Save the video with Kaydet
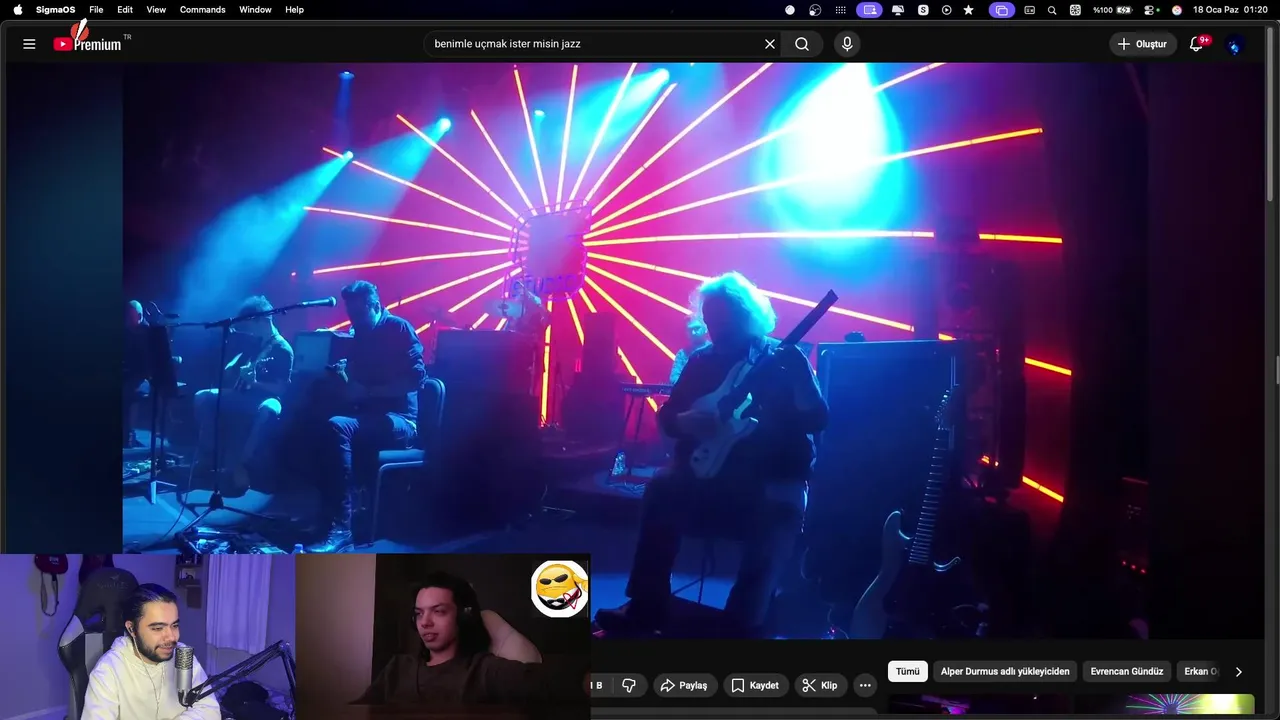Image resolution: width=1280 pixels, height=720 pixels. click(x=755, y=685)
